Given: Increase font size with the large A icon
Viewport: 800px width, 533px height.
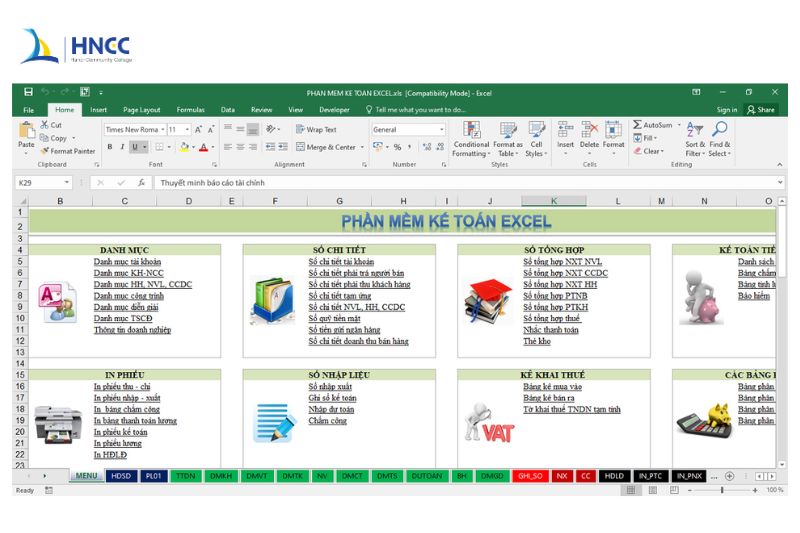Looking at the screenshot, I should [198, 130].
